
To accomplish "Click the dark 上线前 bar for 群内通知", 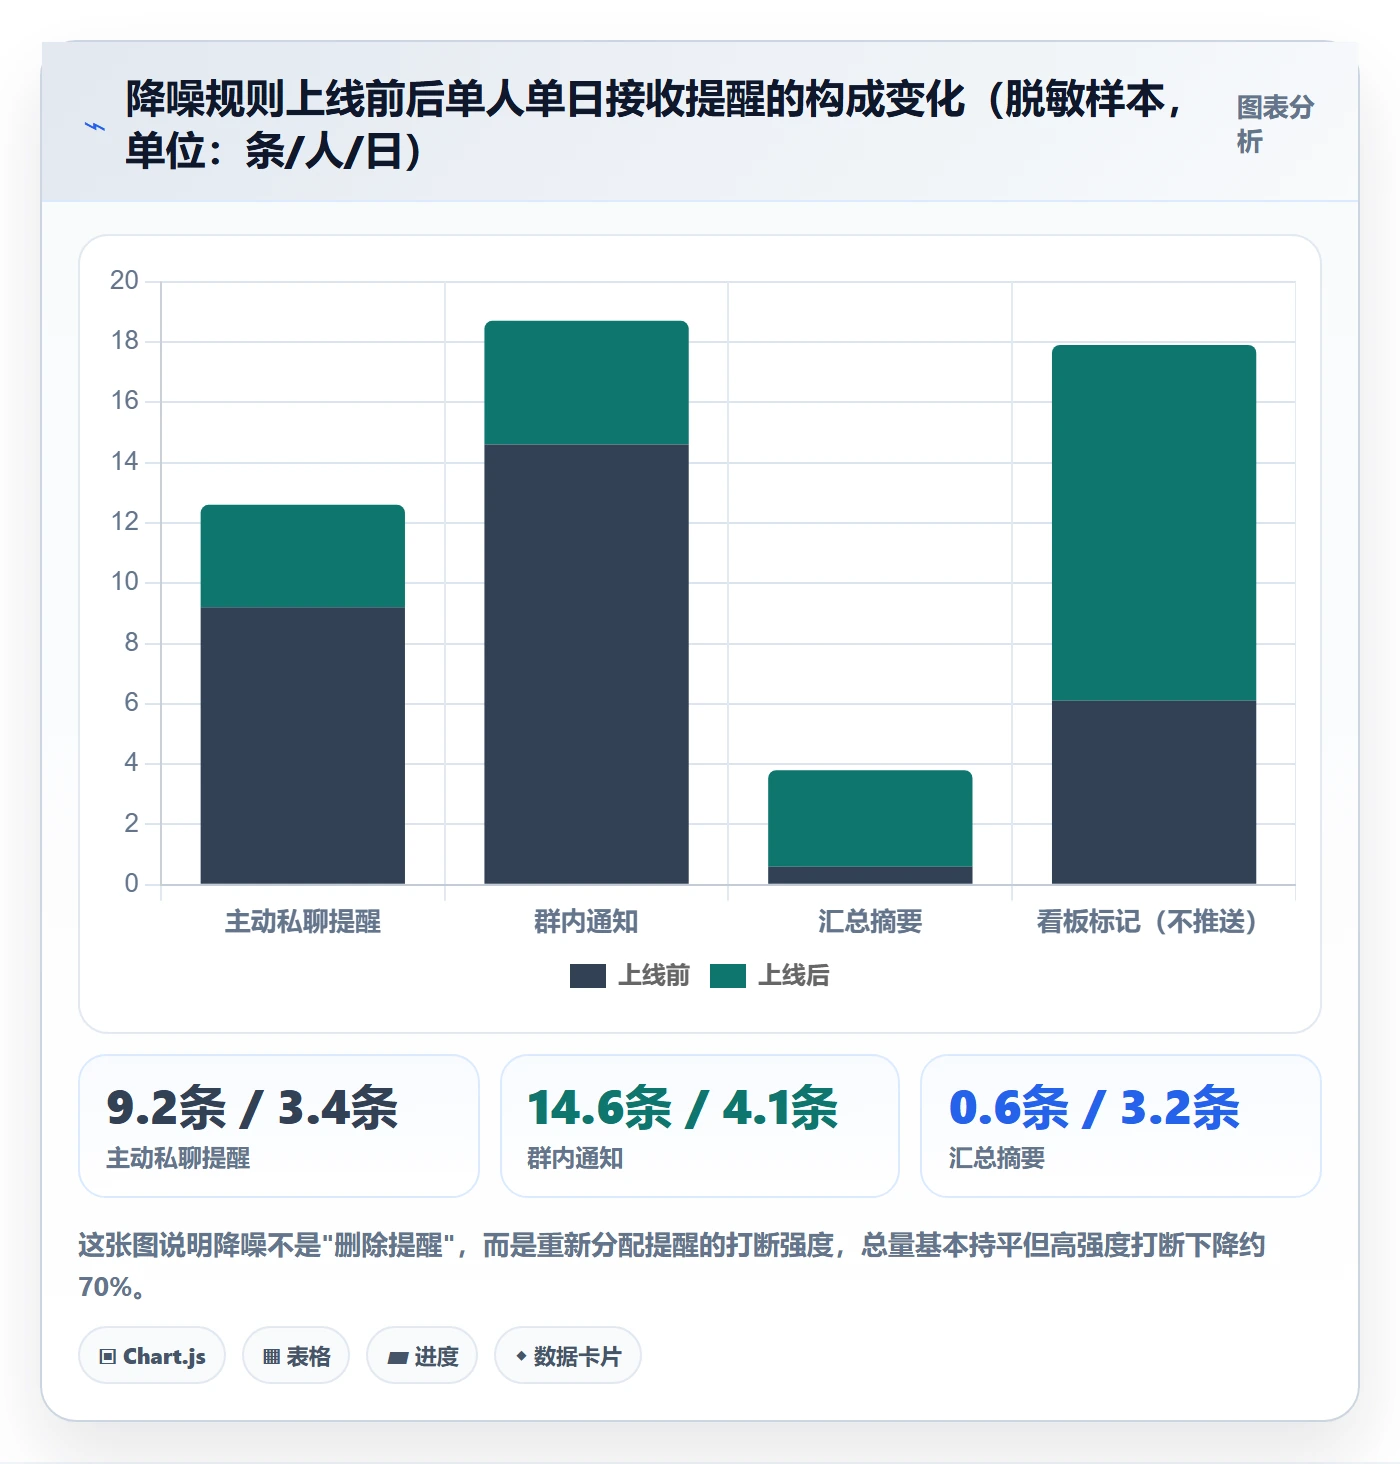I will point(587,664).
